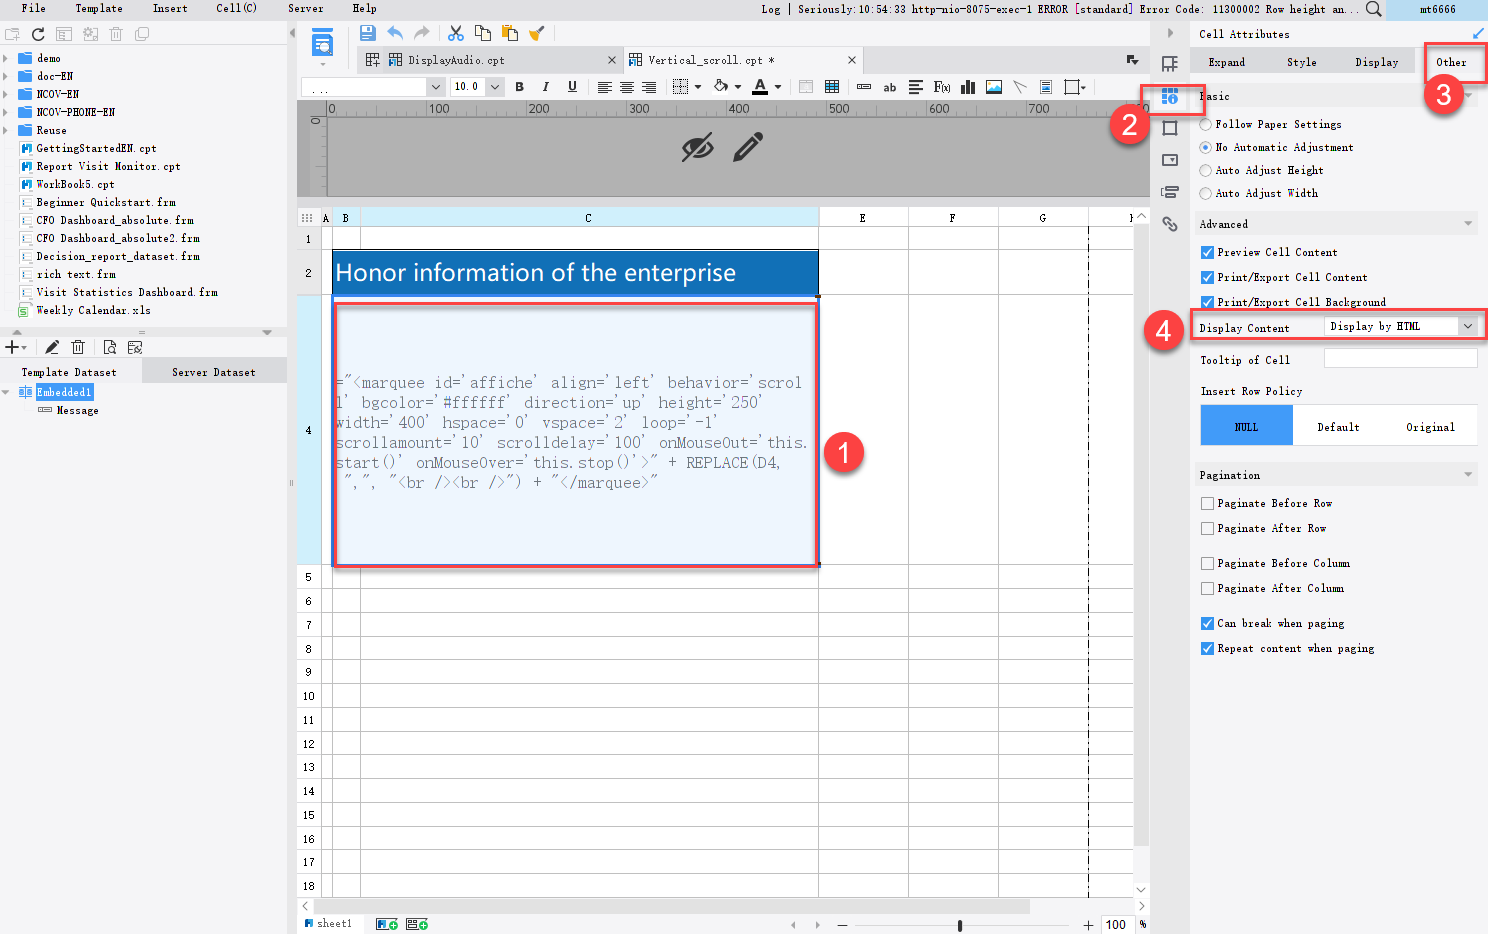Image resolution: width=1488 pixels, height=934 pixels.
Task: Enable Paginate Before Row
Action: (1207, 503)
